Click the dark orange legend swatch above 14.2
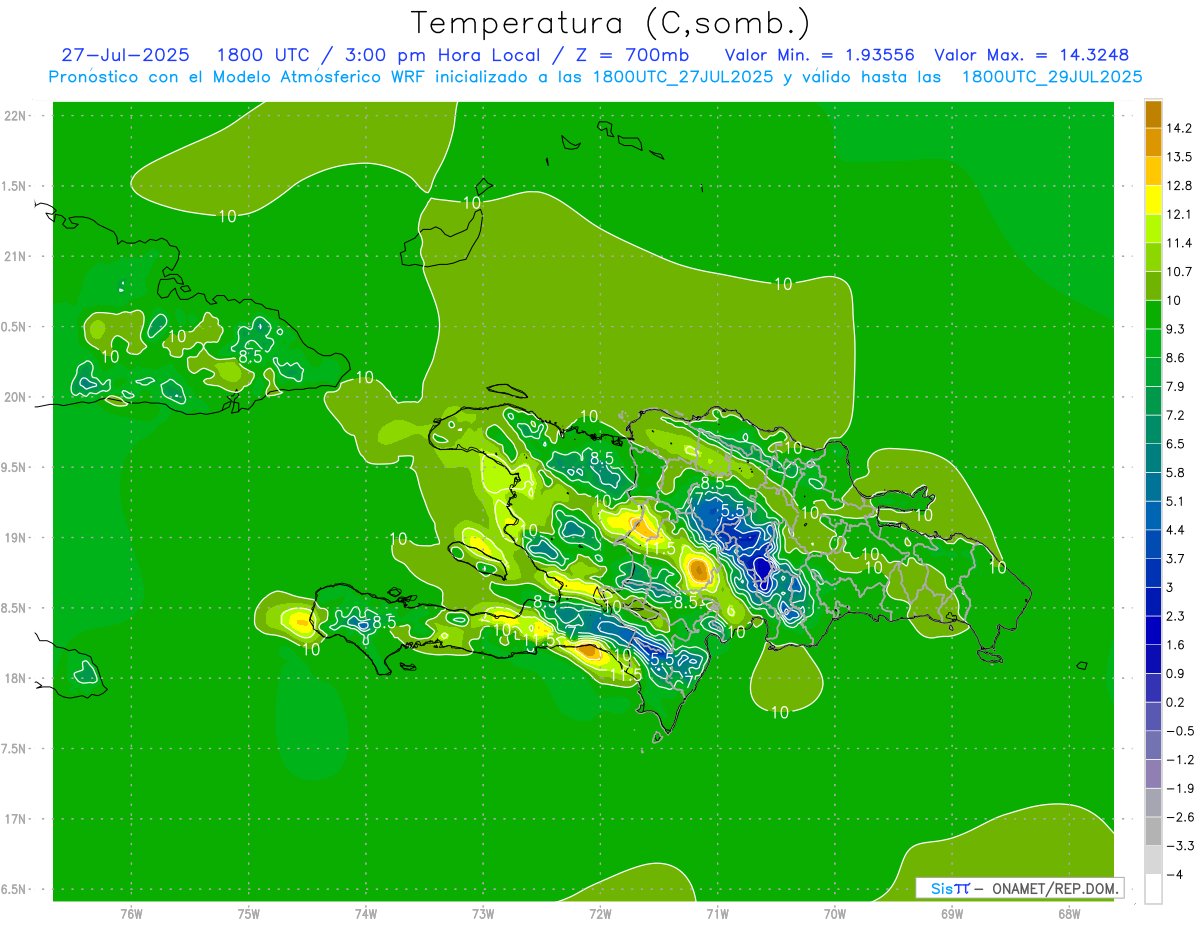 coord(1153,115)
